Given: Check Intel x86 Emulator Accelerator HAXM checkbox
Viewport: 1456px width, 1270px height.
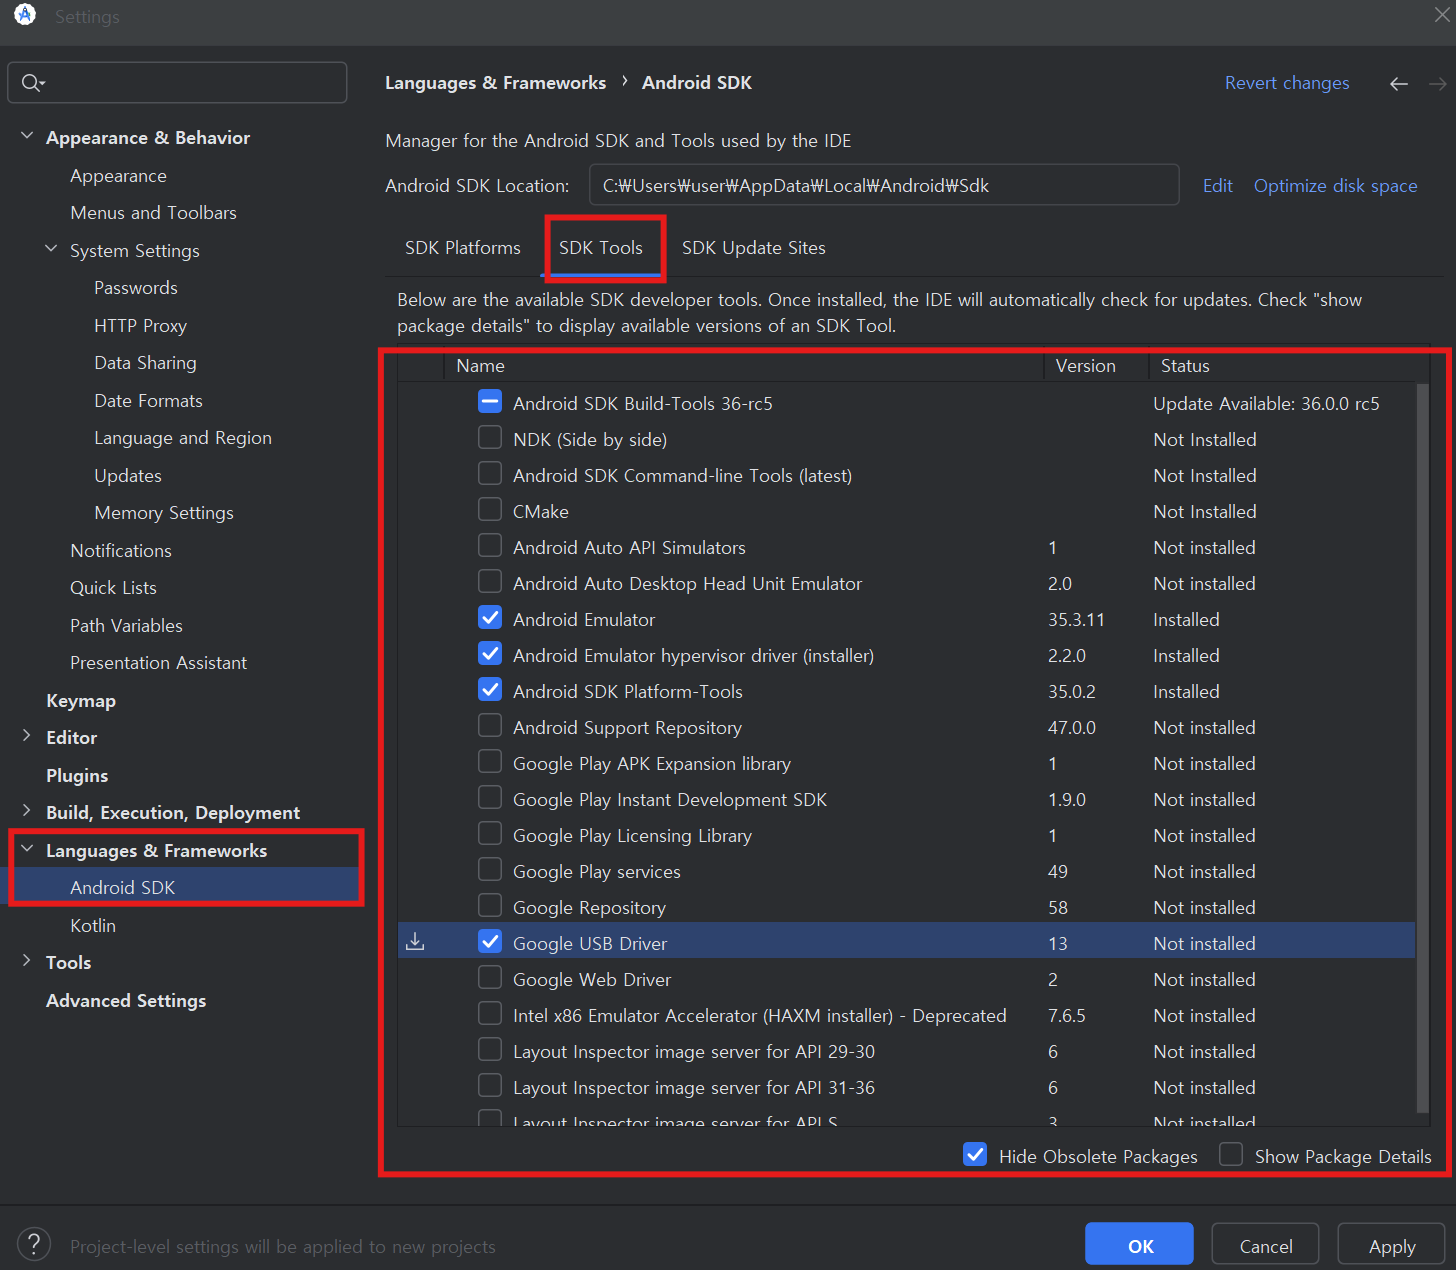Looking at the screenshot, I should pos(490,1014).
